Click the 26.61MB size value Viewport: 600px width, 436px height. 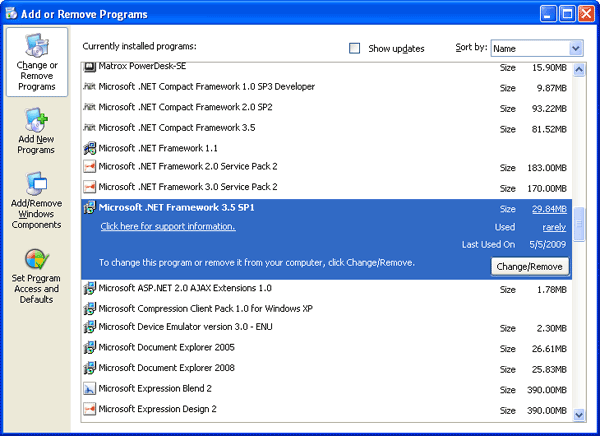click(549, 349)
